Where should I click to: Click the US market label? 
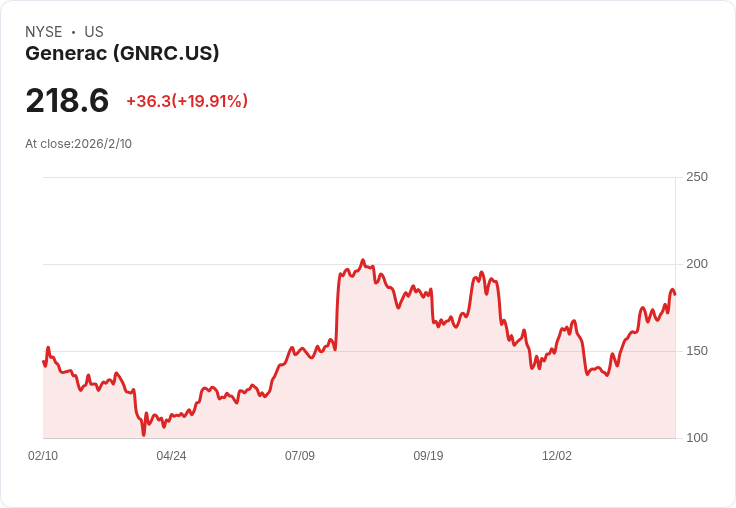[x=94, y=32]
